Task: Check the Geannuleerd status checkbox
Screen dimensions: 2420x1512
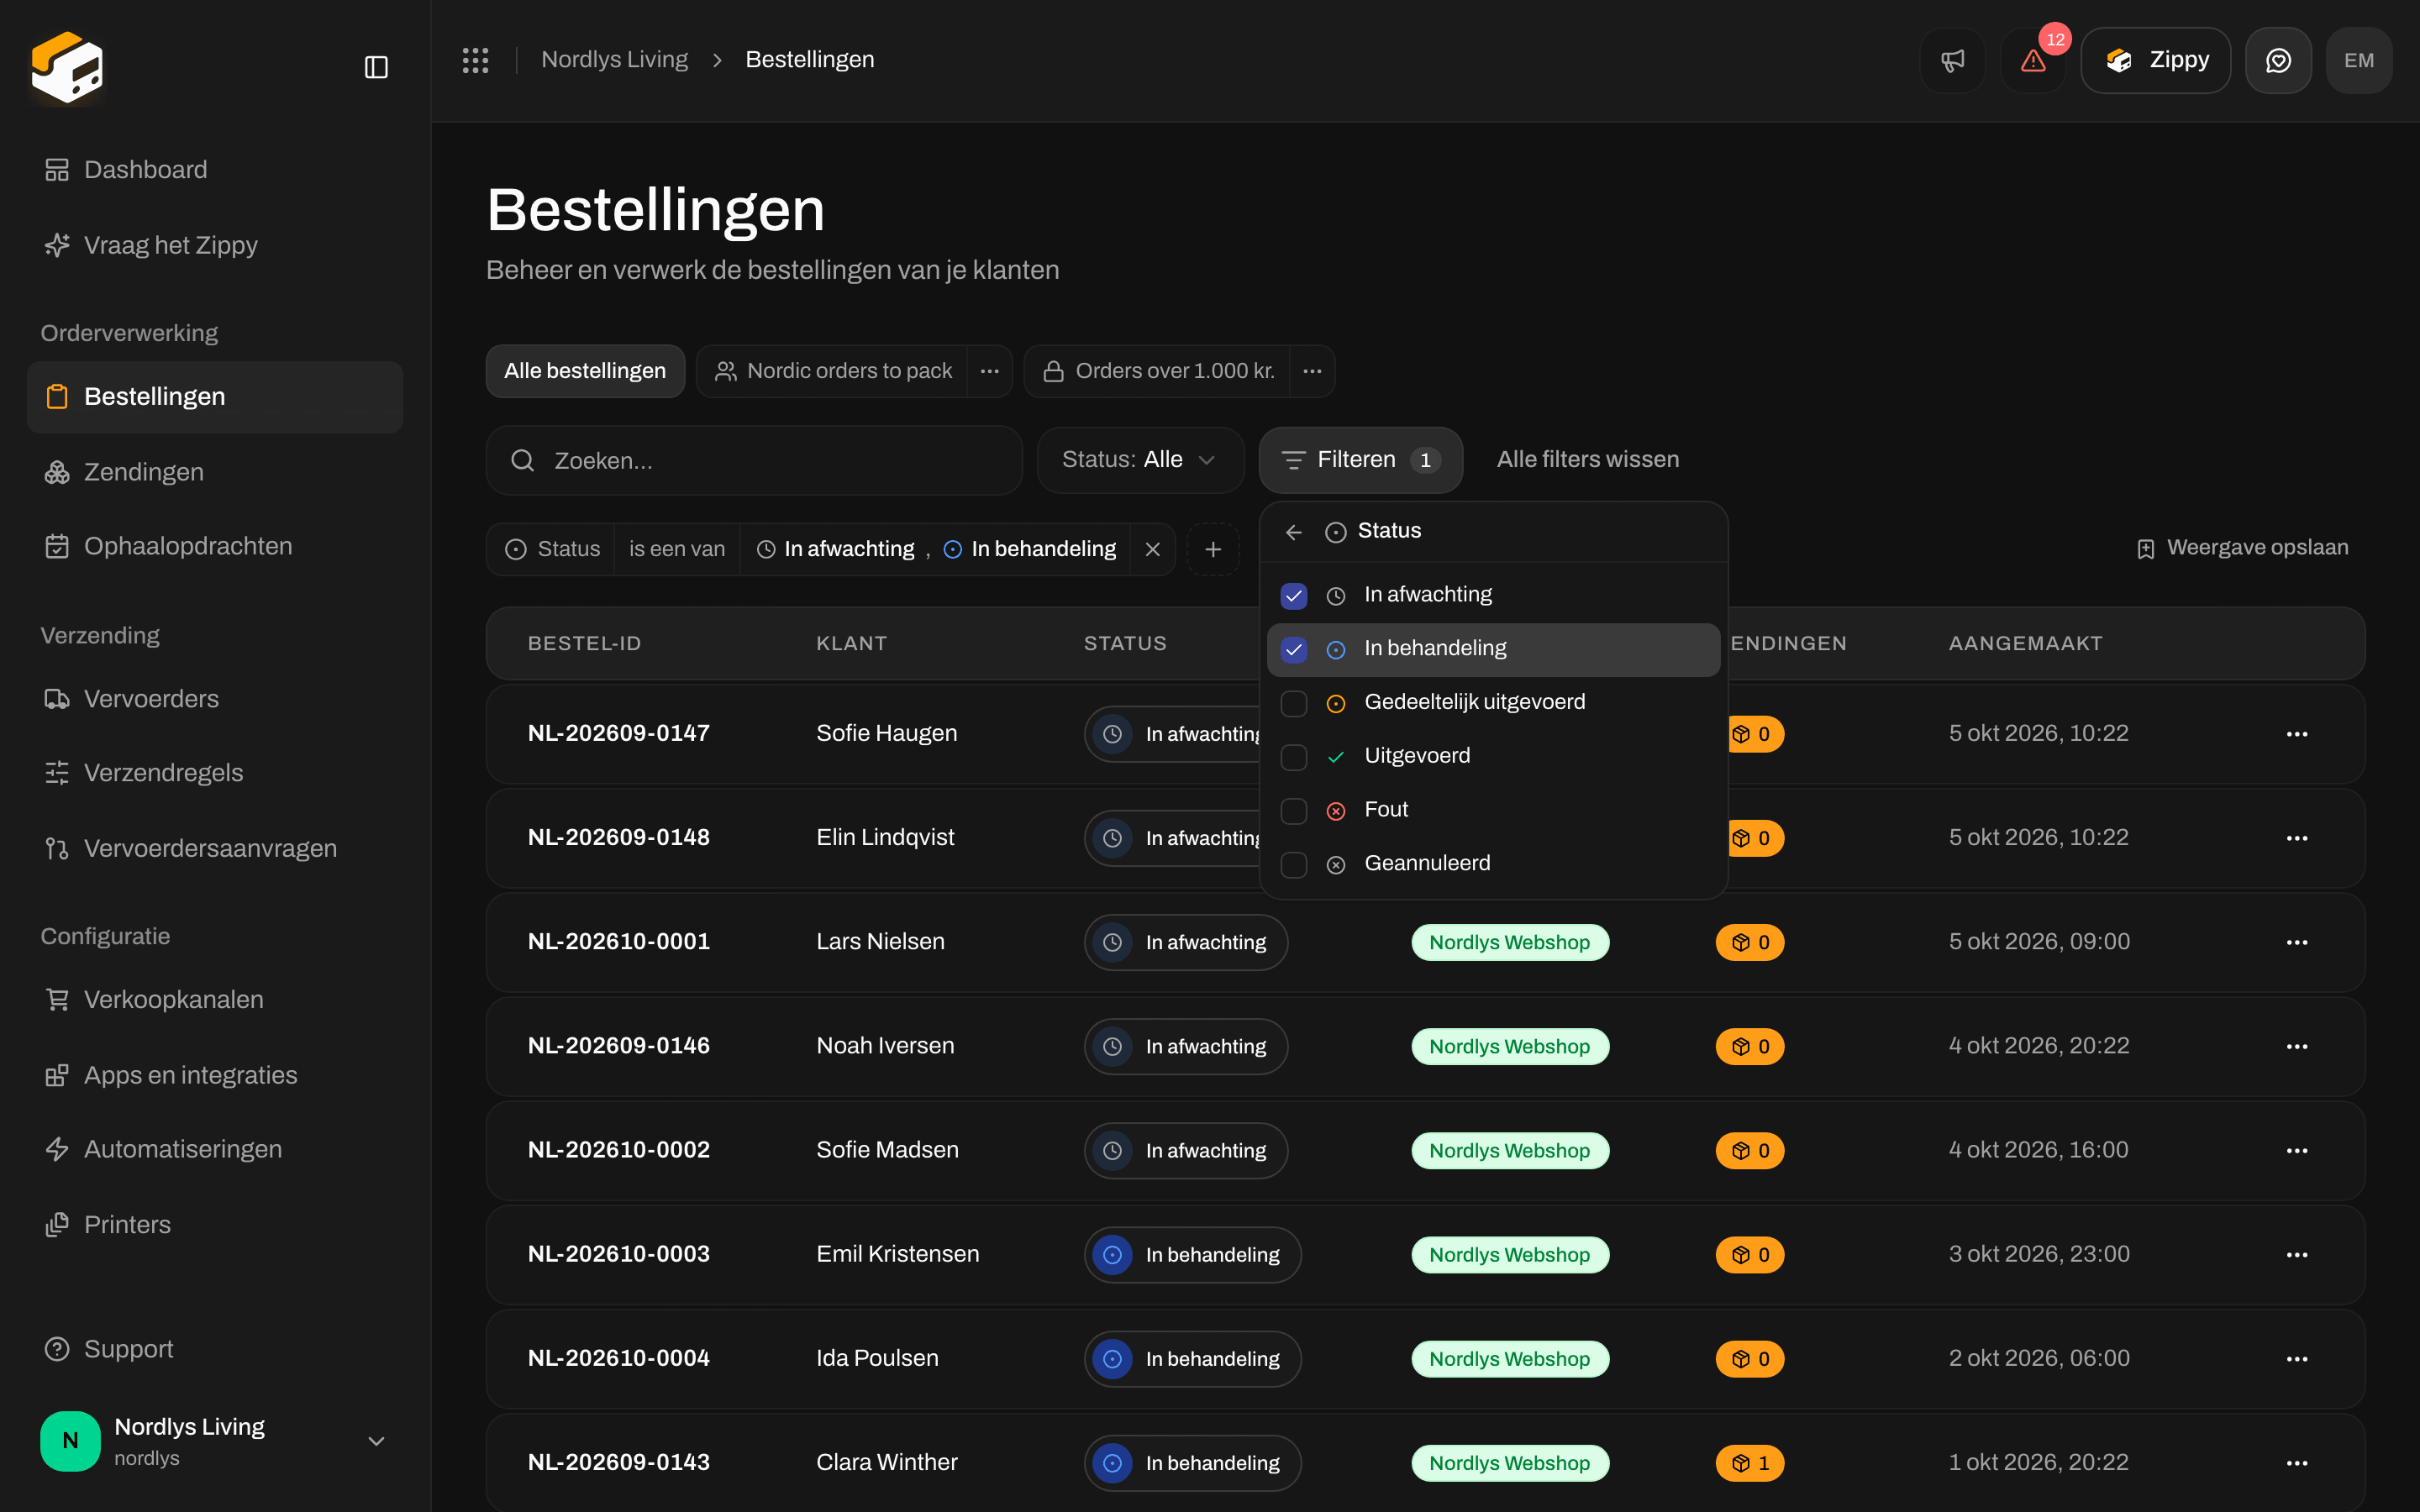Action: pyautogui.click(x=1294, y=865)
